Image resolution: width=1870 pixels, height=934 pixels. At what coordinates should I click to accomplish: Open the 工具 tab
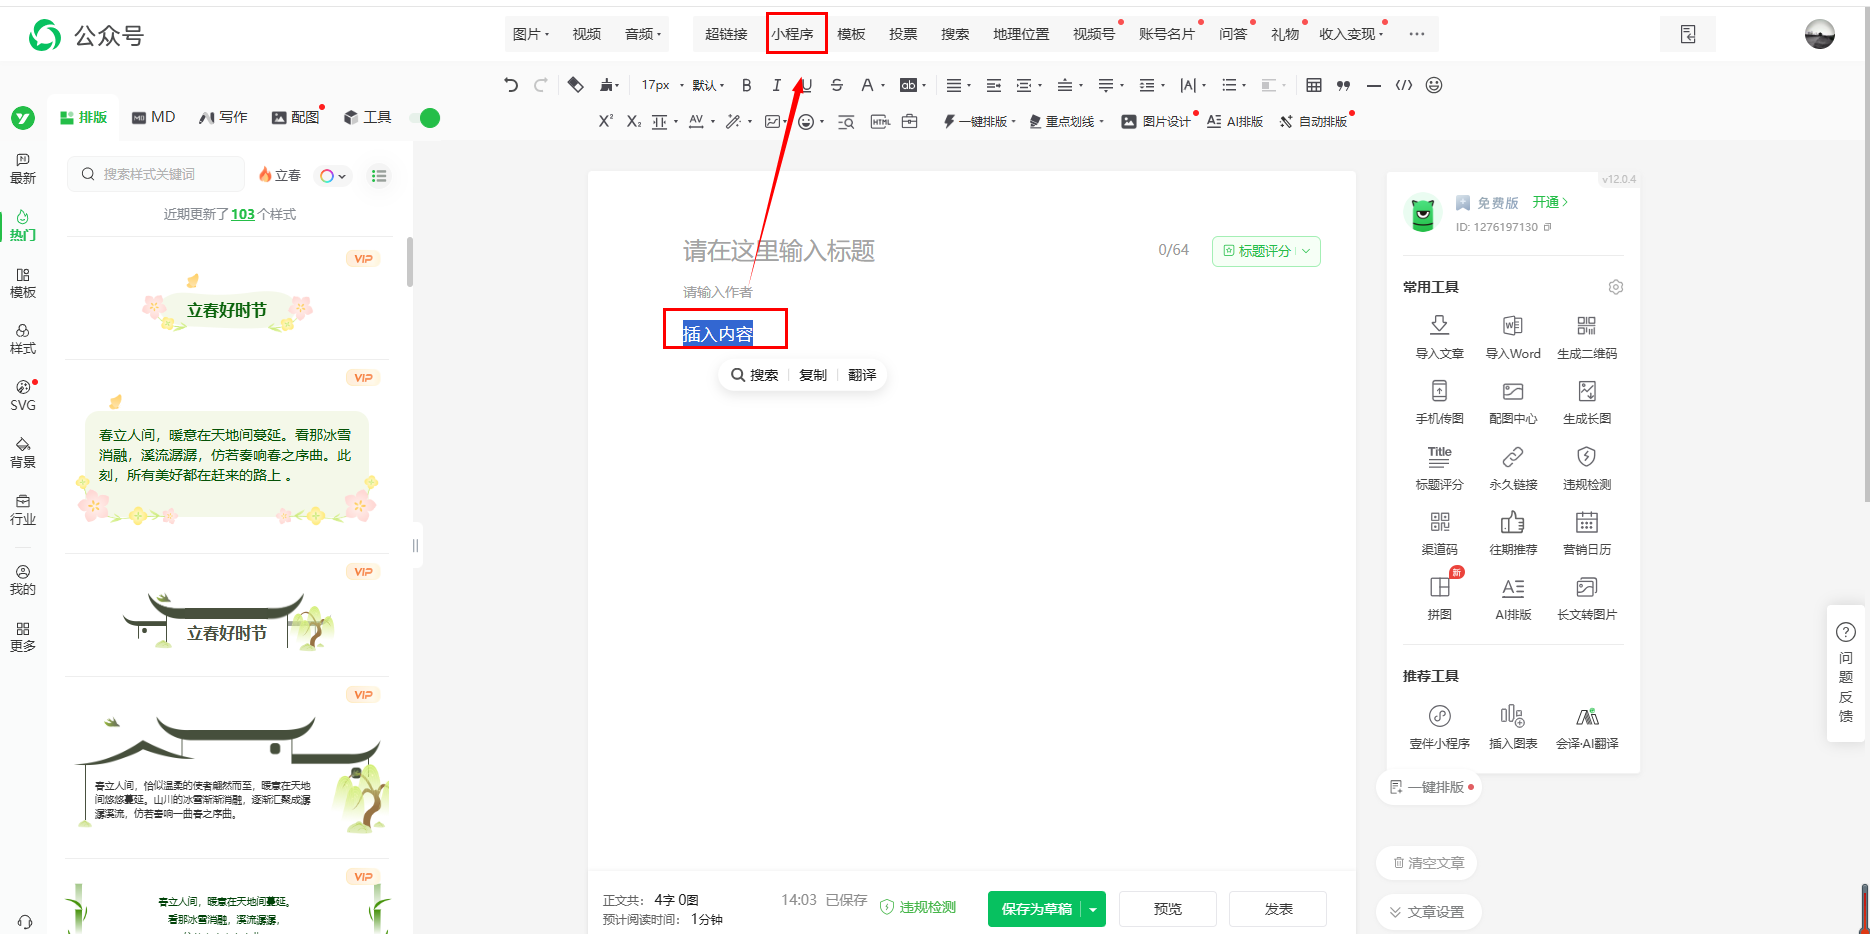(x=368, y=117)
